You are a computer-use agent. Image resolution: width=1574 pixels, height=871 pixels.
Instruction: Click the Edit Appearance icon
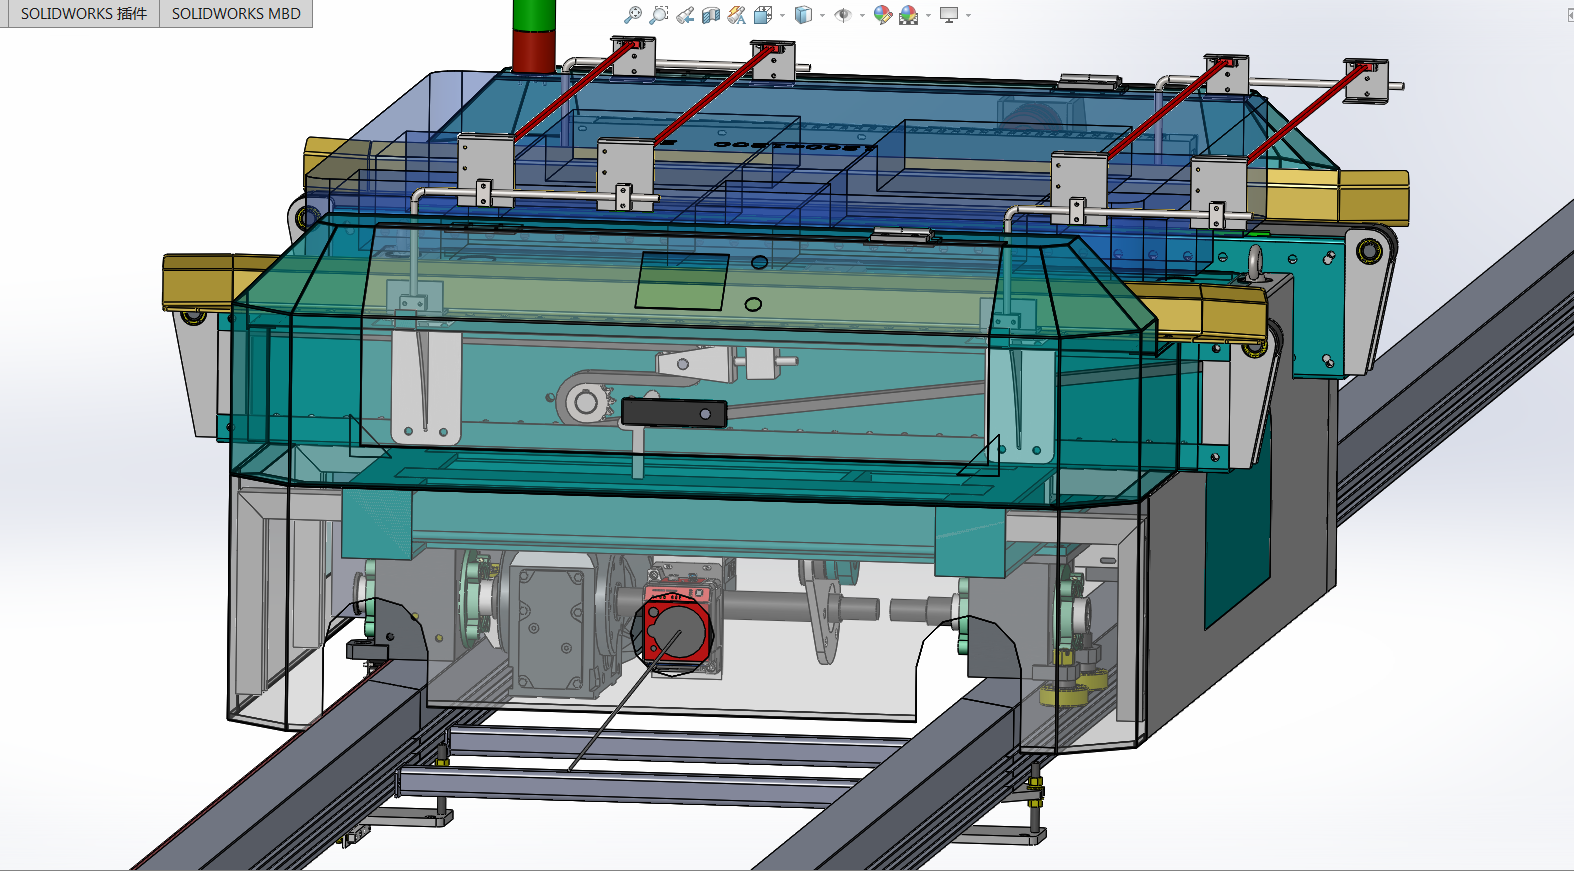click(x=883, y=15)
